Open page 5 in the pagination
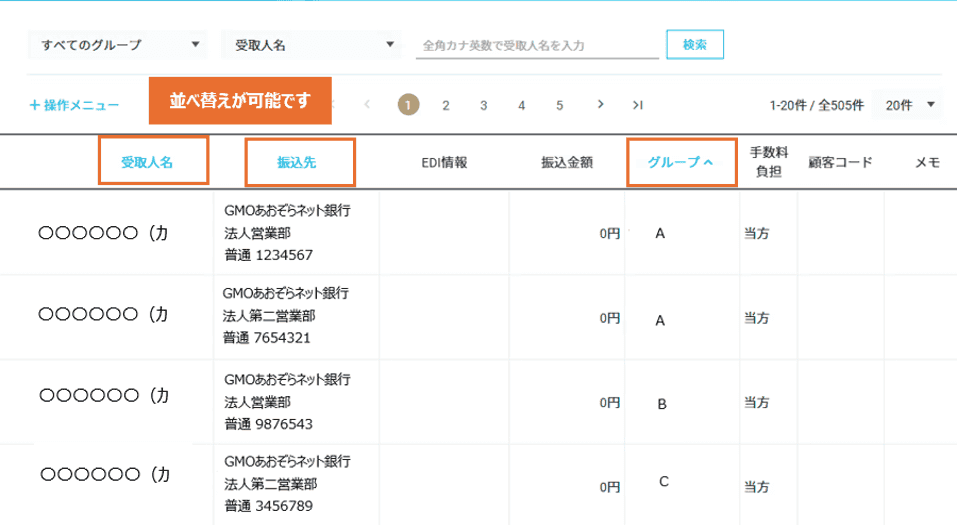The image size is (957, 525). click(559, 104)
